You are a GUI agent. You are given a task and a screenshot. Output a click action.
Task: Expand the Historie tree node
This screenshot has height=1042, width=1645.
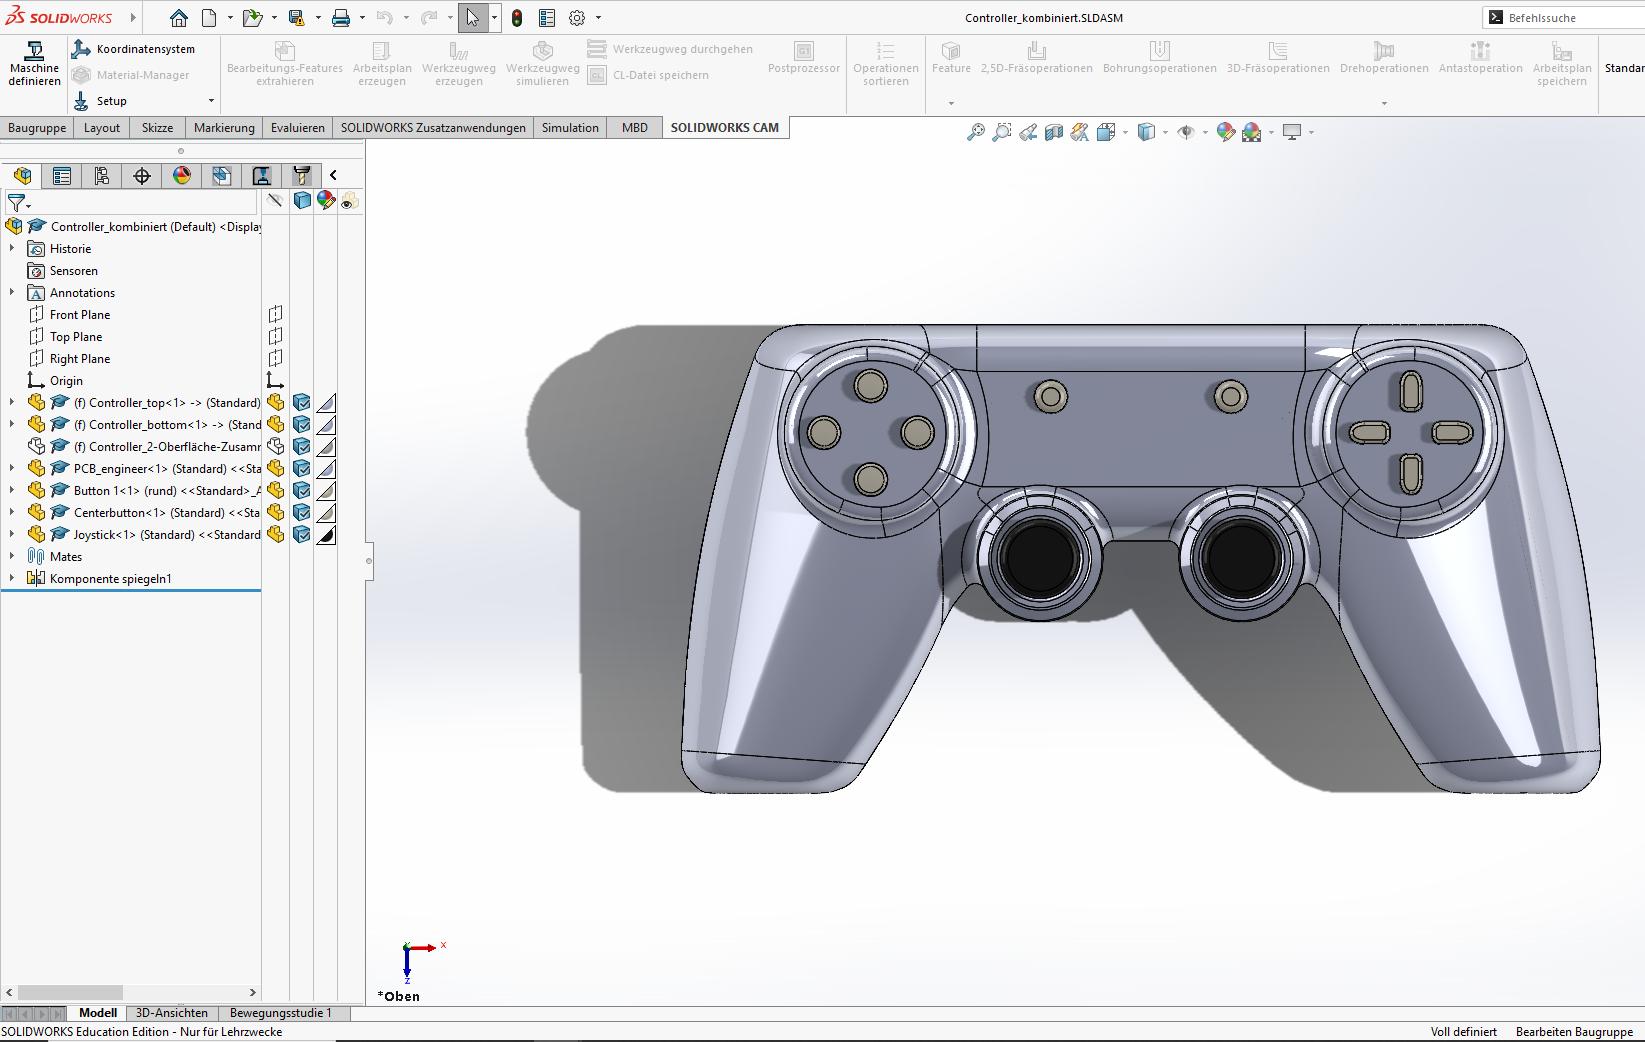click(x=12, y=249)
